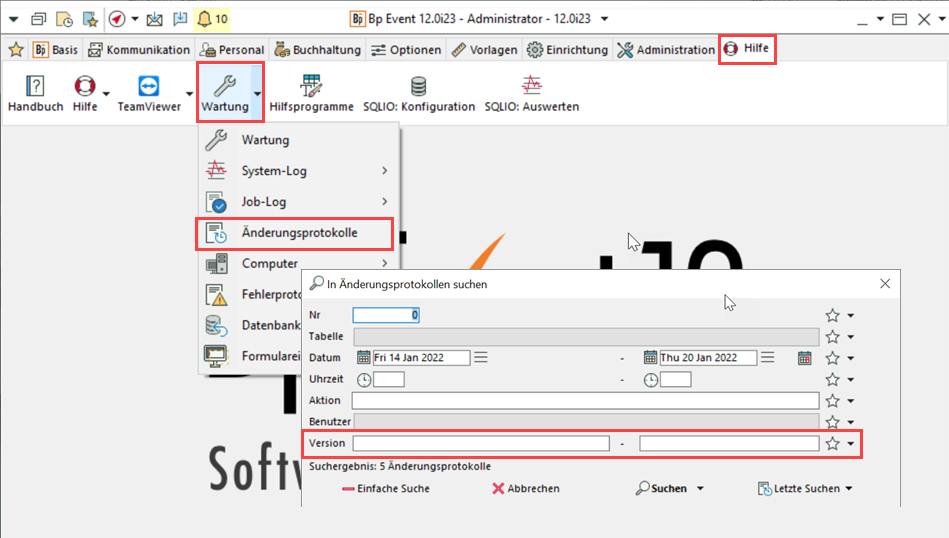Click SQLIO: Konfiguration database icon

(418, 93)
